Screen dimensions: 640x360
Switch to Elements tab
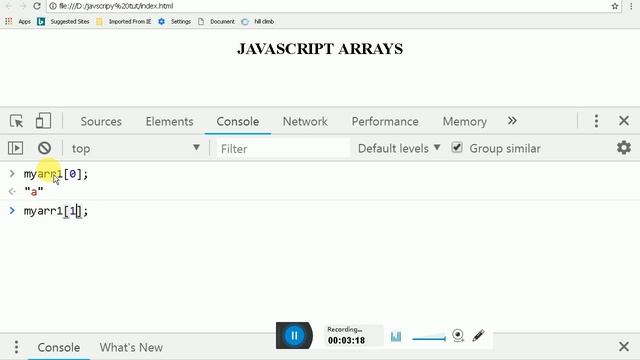click(169, 121)
